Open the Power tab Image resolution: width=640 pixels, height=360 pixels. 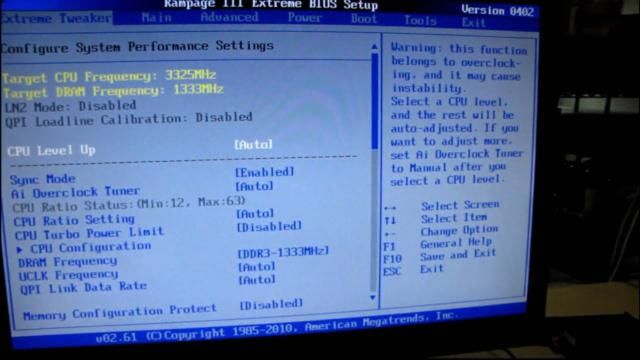(x=304, y=18)
